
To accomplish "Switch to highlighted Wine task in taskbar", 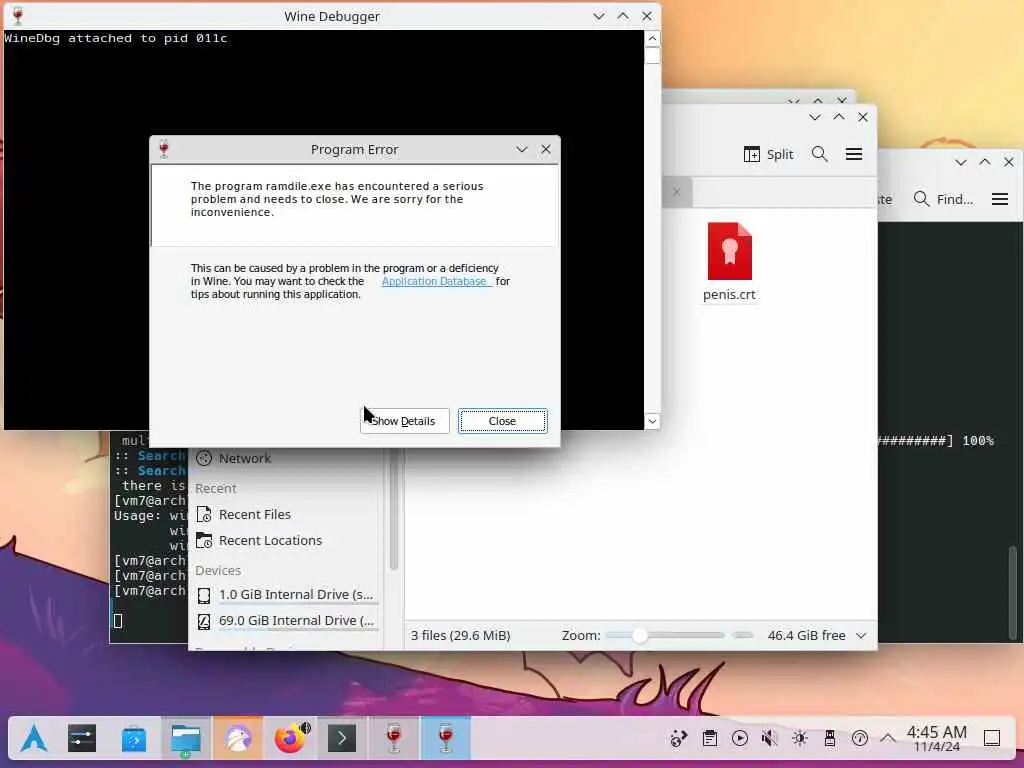I will pyautogui.click(x=446, y=739).
